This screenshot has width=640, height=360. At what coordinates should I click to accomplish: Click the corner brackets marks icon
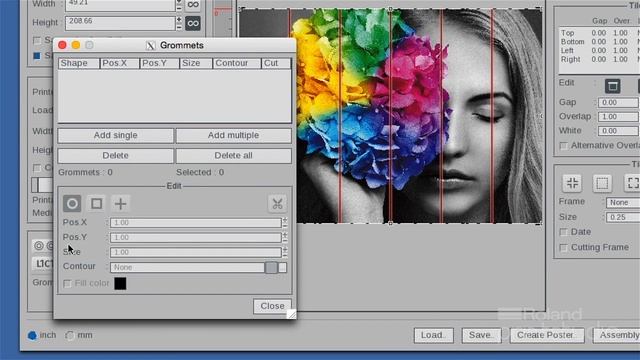(632, 183)
